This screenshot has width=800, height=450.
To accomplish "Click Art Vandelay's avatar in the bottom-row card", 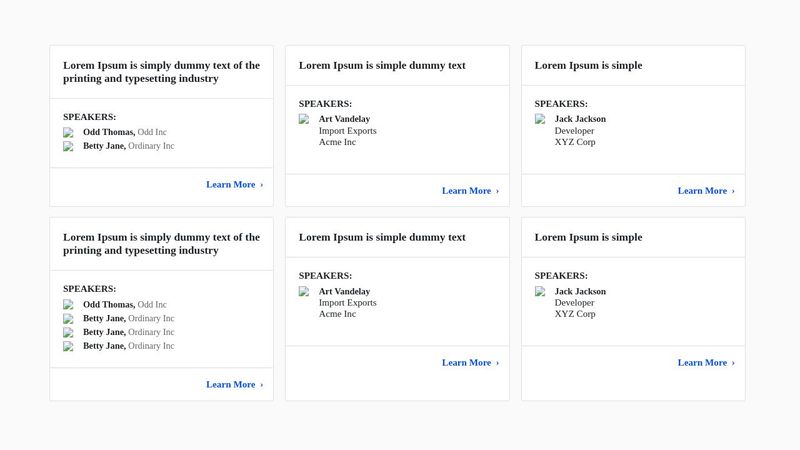I will (x=304, y=292).
